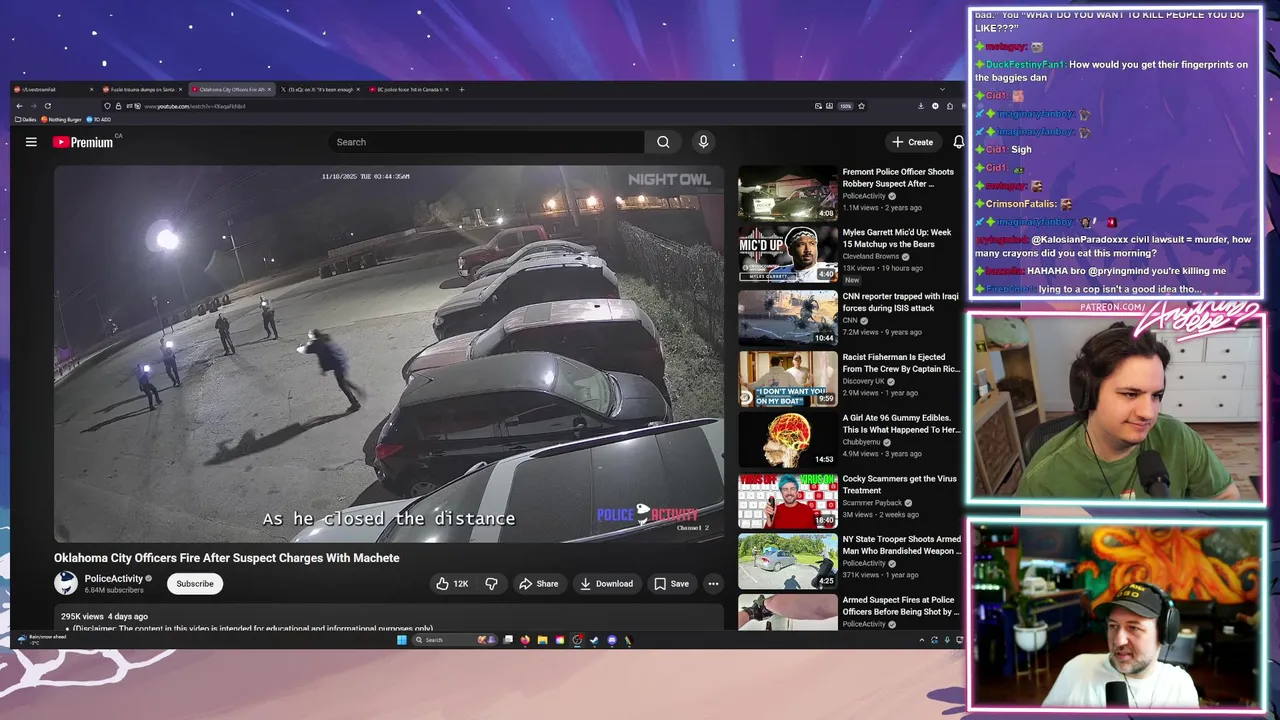Click CrimsonFatalis username in chat
This screenshot has height=720, width=1280.
pyautogui.click(x=1020, y=204)
